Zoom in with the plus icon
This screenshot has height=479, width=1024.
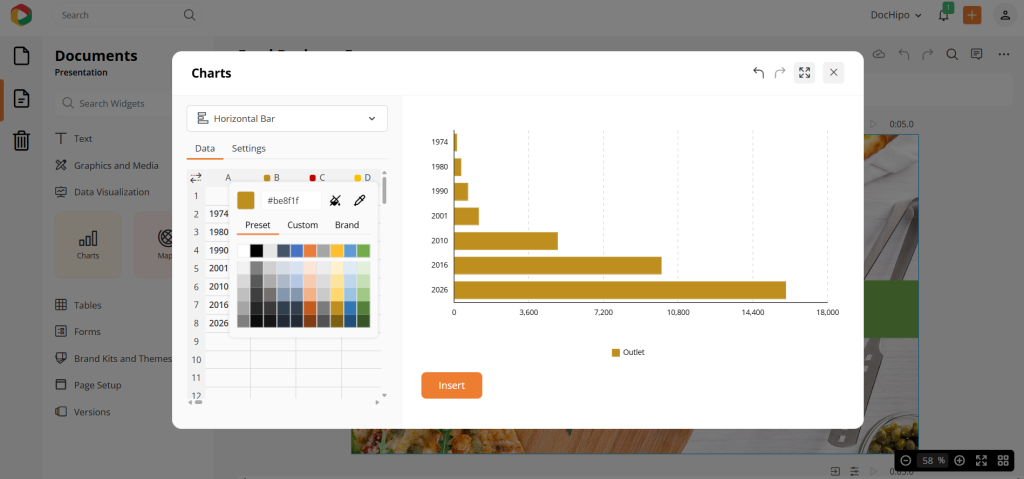[x=959, y=460]
